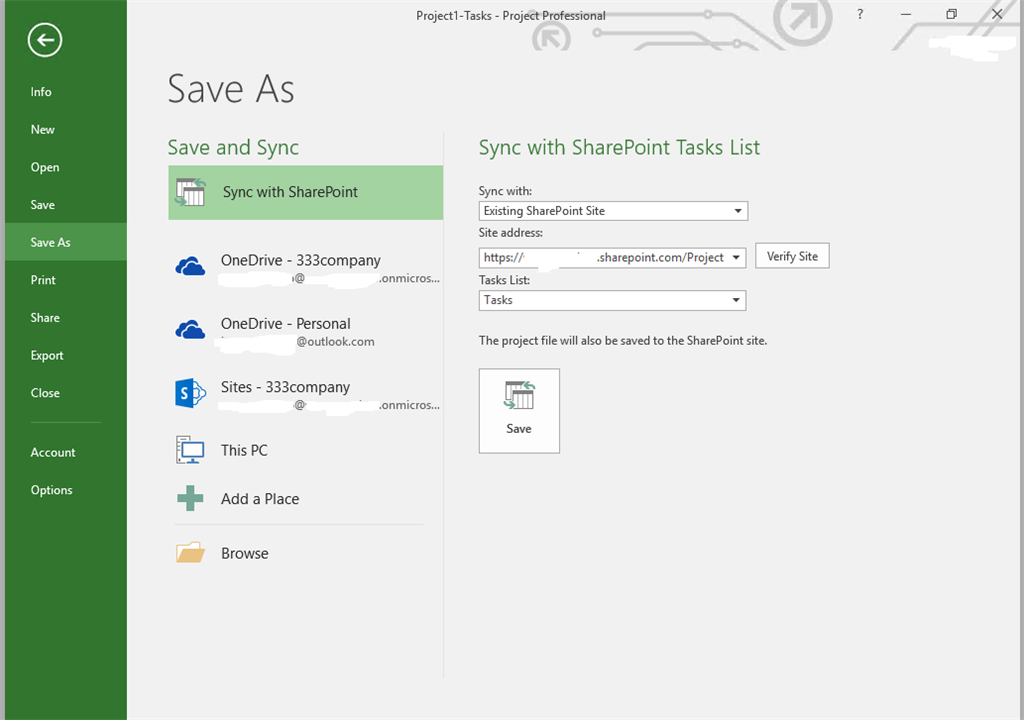Choose OneDrive - Personal location
1024x720 pixels.
(306, 331)
